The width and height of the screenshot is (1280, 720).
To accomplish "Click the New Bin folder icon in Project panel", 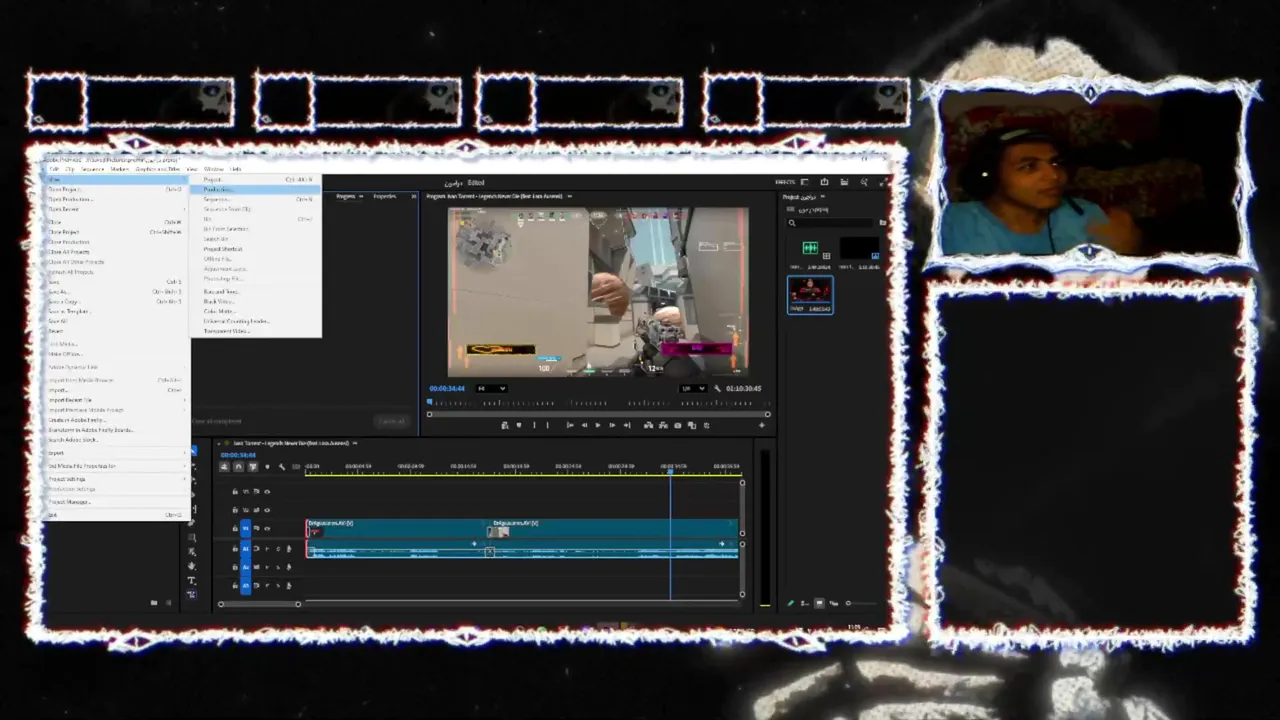I will 883,222.
